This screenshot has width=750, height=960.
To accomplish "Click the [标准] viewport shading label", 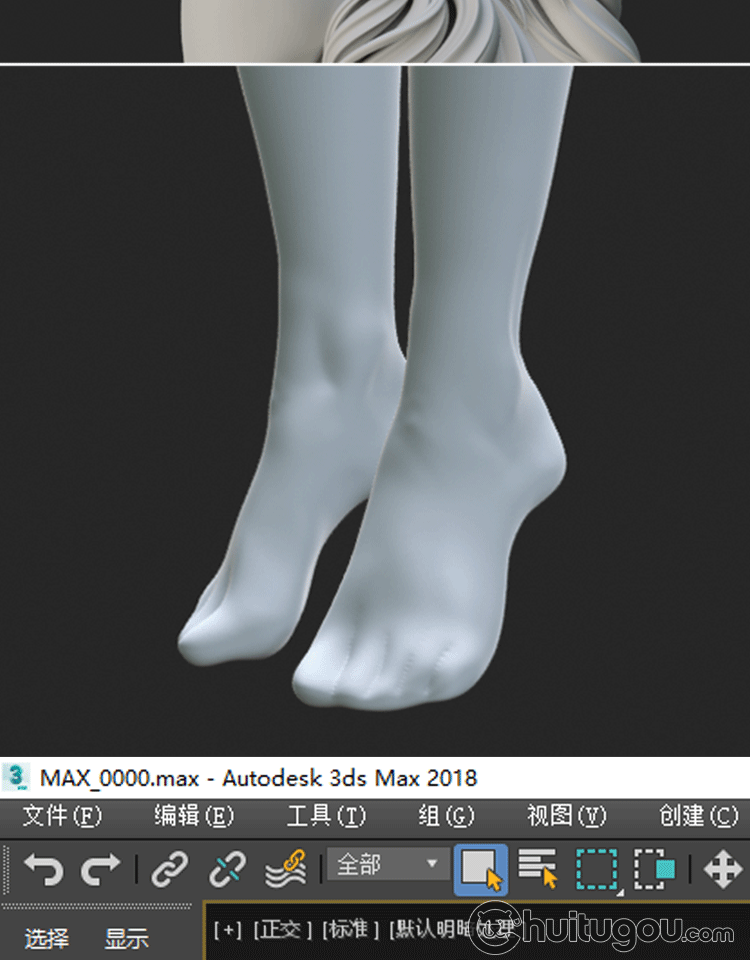I will click(351, 930).
